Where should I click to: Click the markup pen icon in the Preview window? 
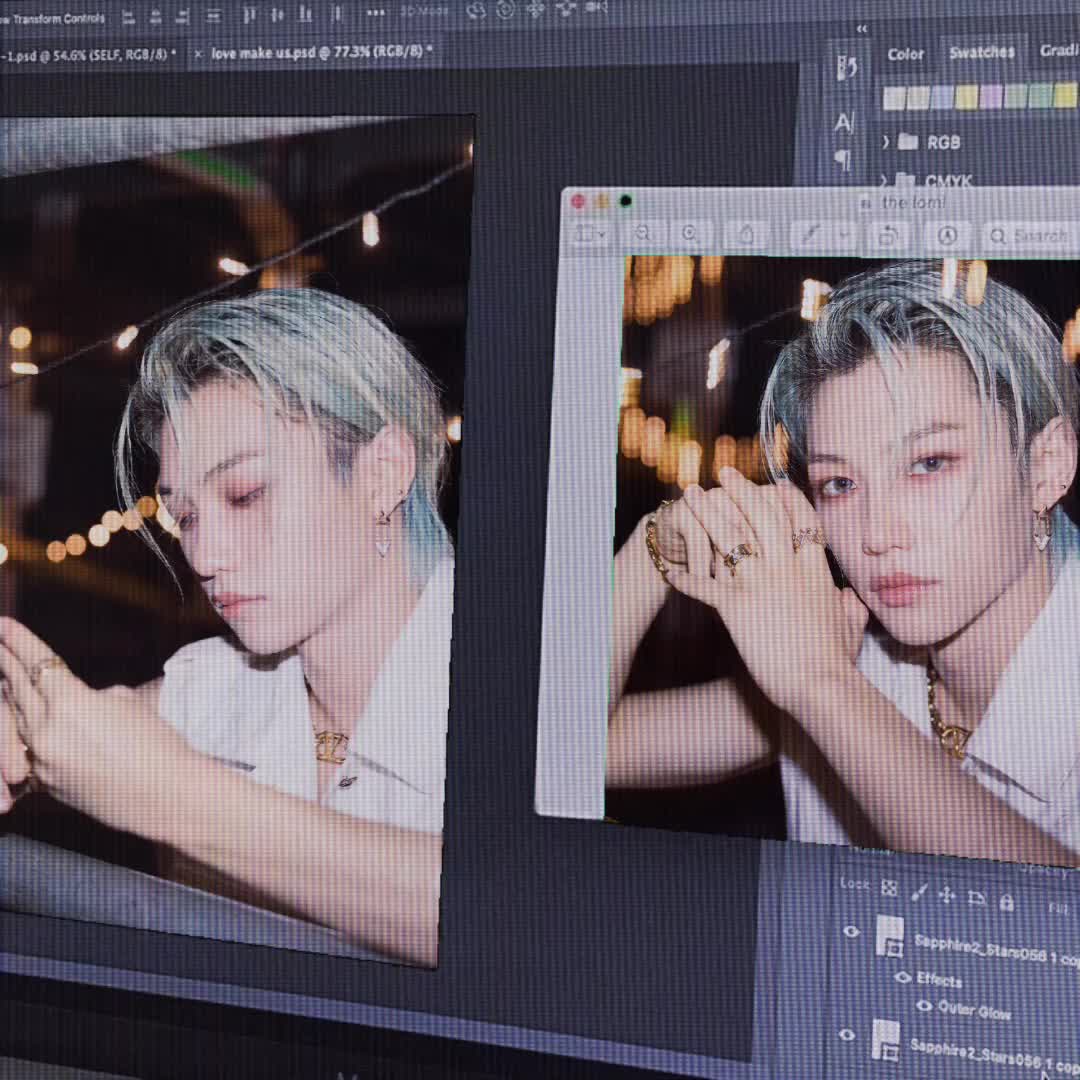[810, 234]
